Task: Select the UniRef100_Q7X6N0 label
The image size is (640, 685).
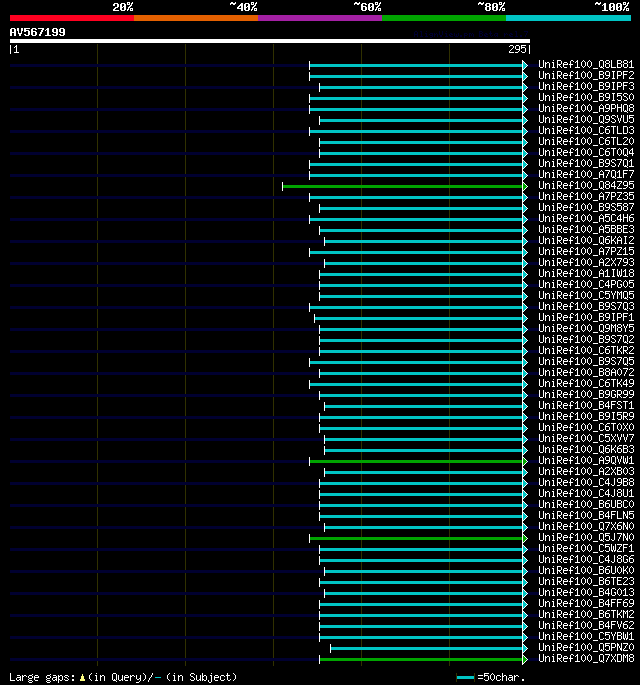Action: 586,526
